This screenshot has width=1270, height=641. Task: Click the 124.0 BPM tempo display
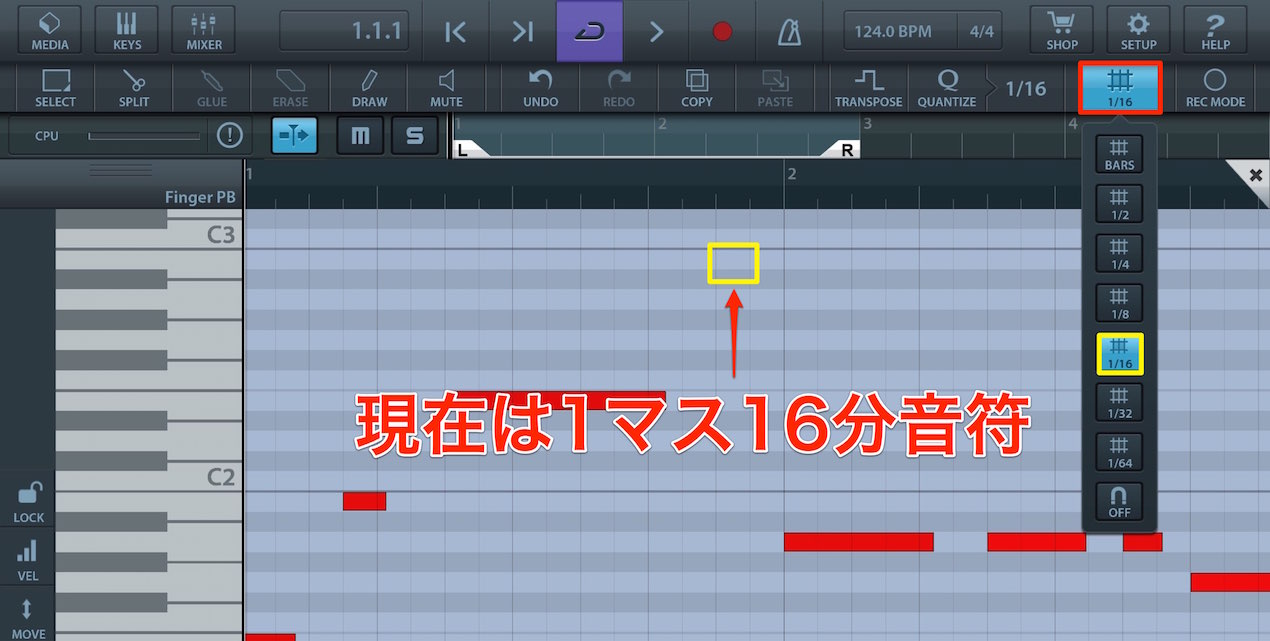[x=899, y=31]
